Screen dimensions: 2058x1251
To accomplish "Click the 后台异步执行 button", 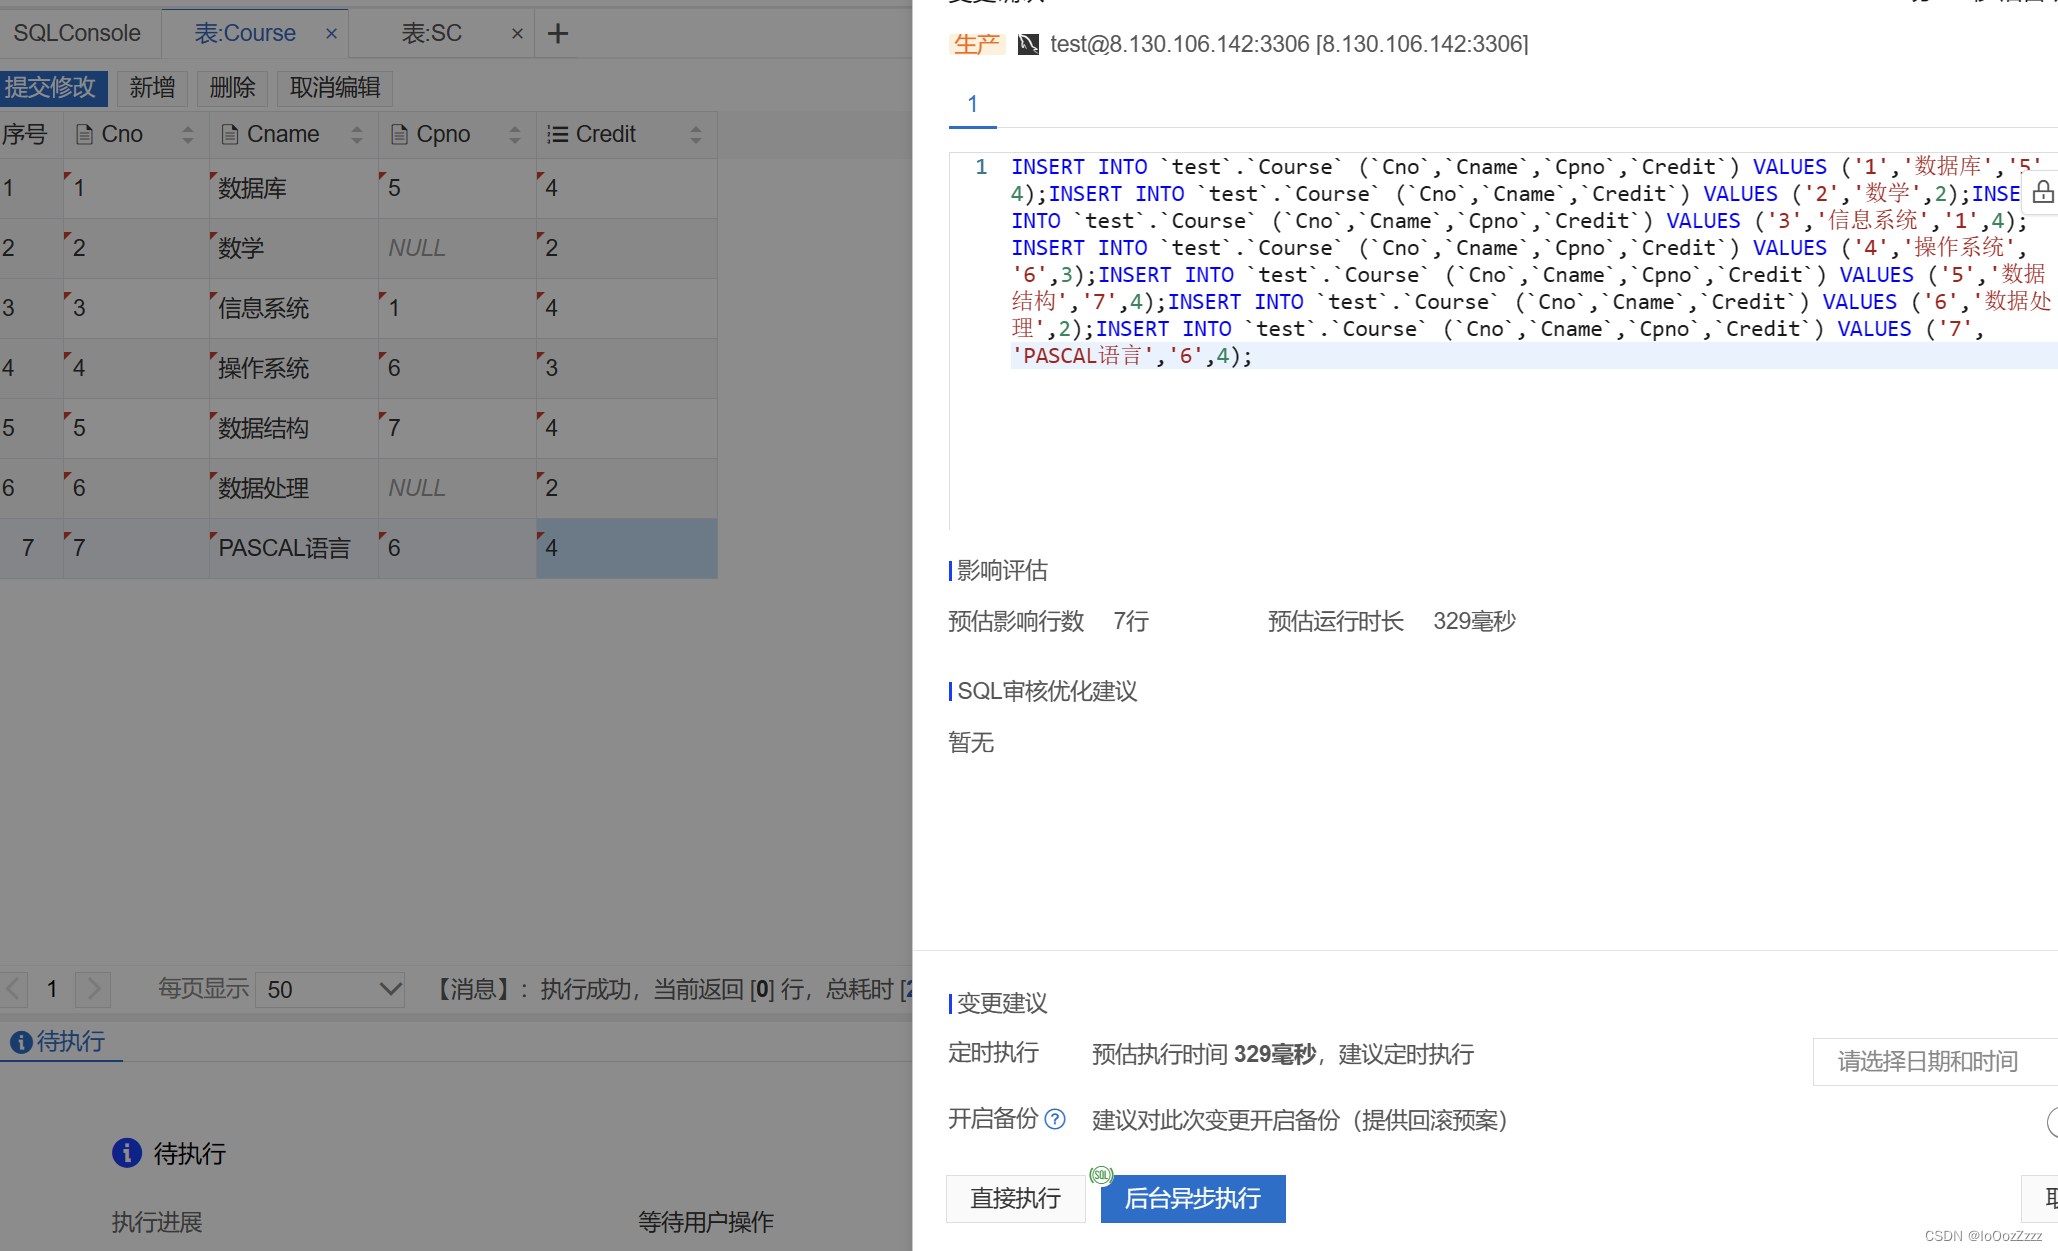I will click(1192, 1198).
